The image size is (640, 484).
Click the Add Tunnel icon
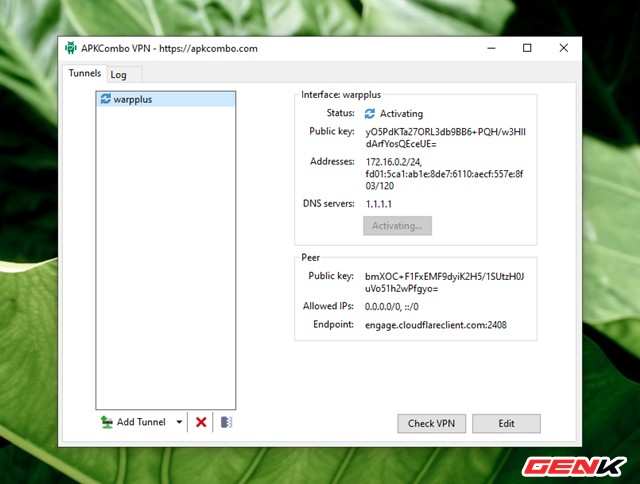pos(107,422)
